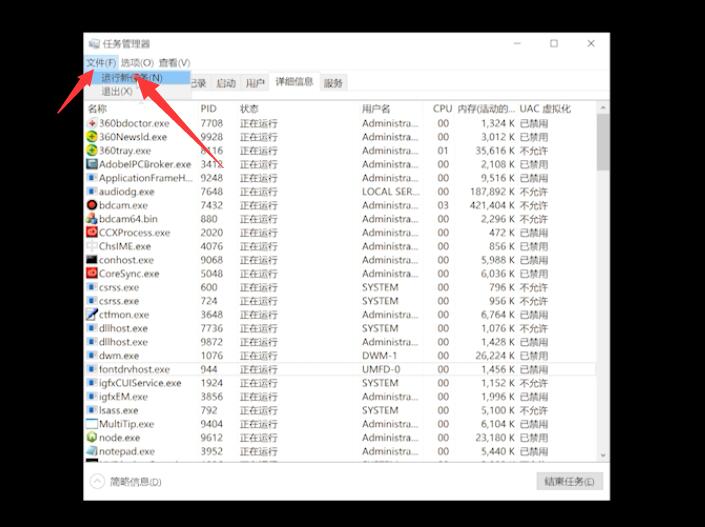Click the Task Manager title bar icon
This screenshot has width=705, height=527.
pos(94,44)
